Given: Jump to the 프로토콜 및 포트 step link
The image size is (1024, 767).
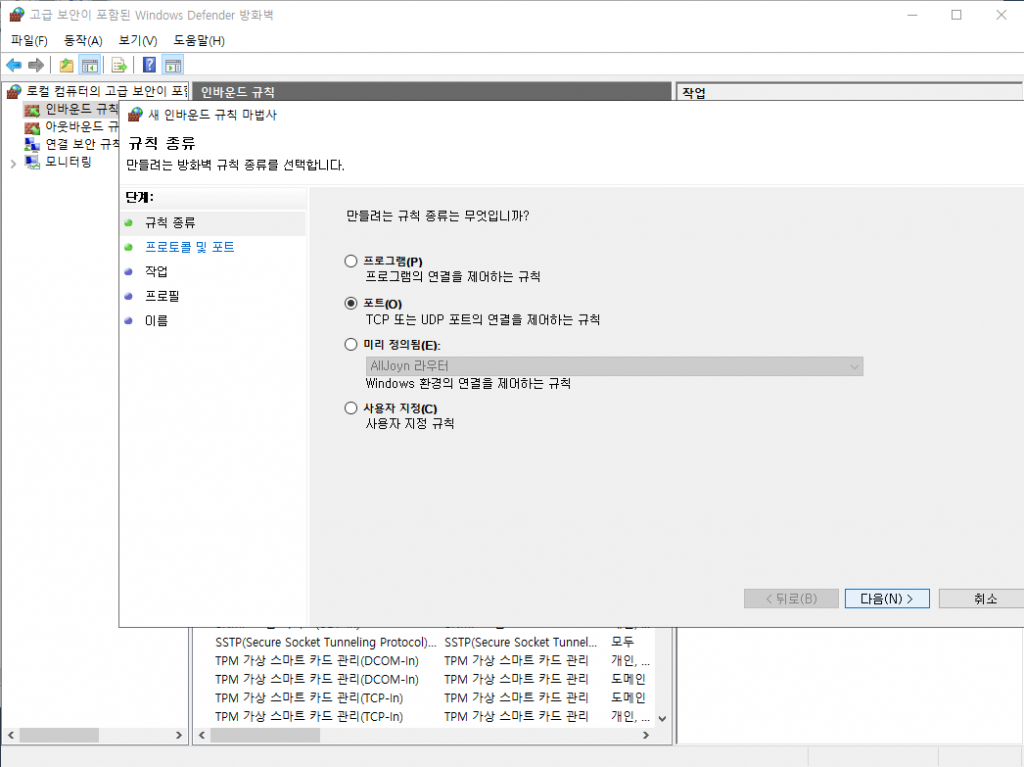Looking at the screenshot, I should tap(189, 247).
